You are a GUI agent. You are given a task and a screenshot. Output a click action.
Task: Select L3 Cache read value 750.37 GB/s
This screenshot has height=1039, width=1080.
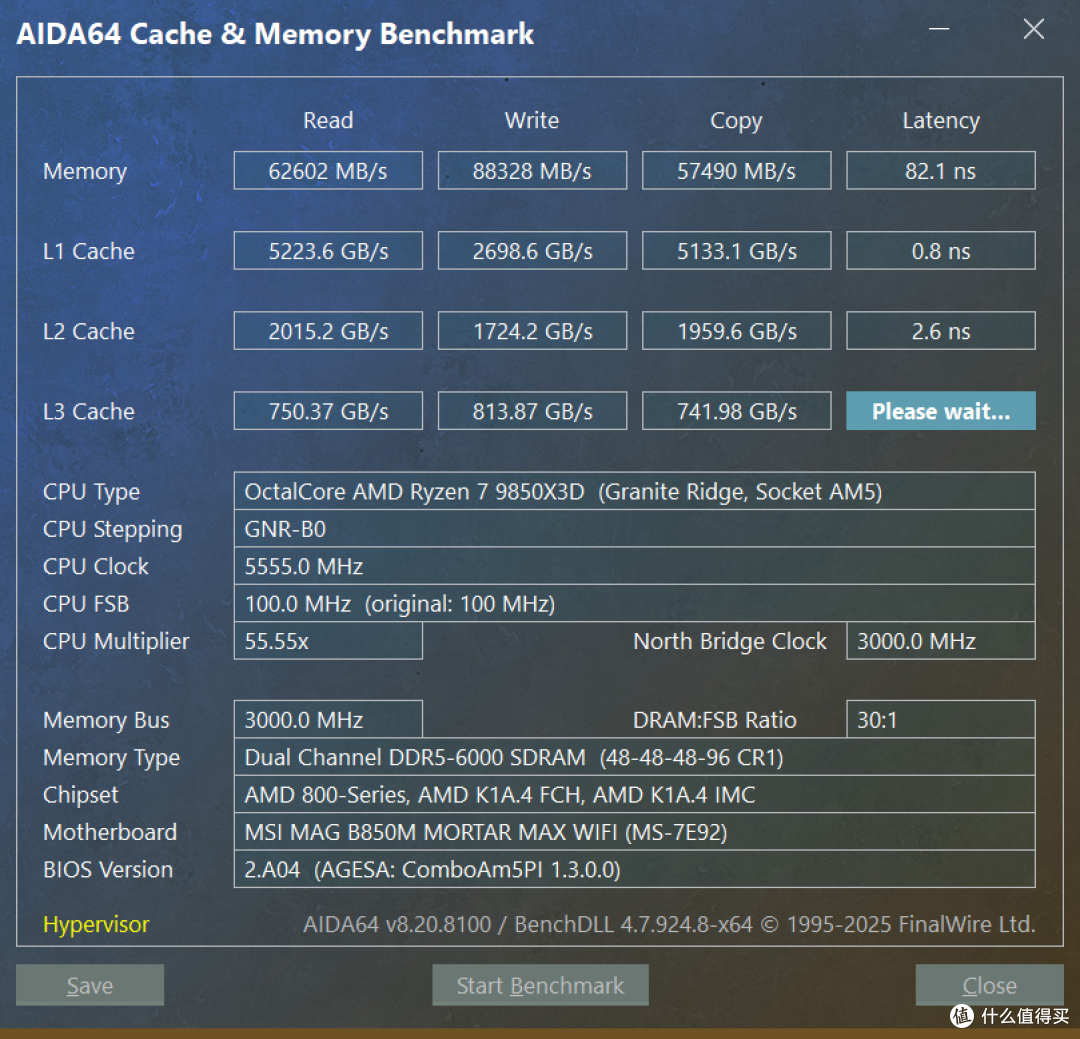(x=328, y=411)
